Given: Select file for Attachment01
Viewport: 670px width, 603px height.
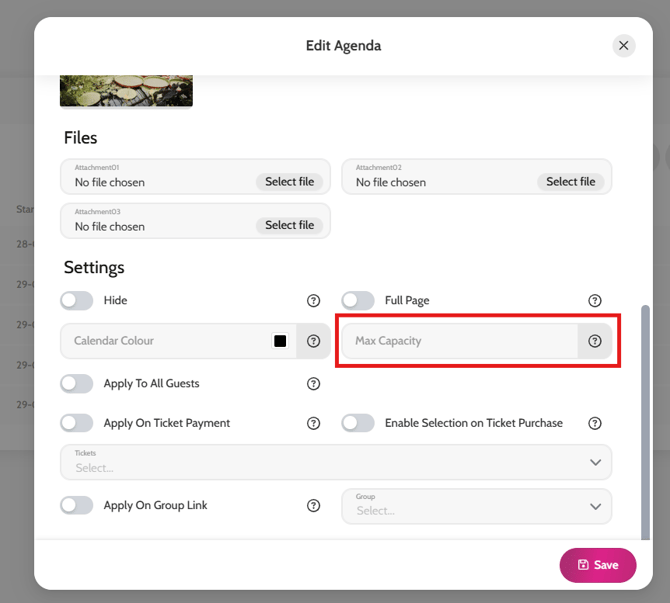Looking at the screenshot, I should 289,182.
